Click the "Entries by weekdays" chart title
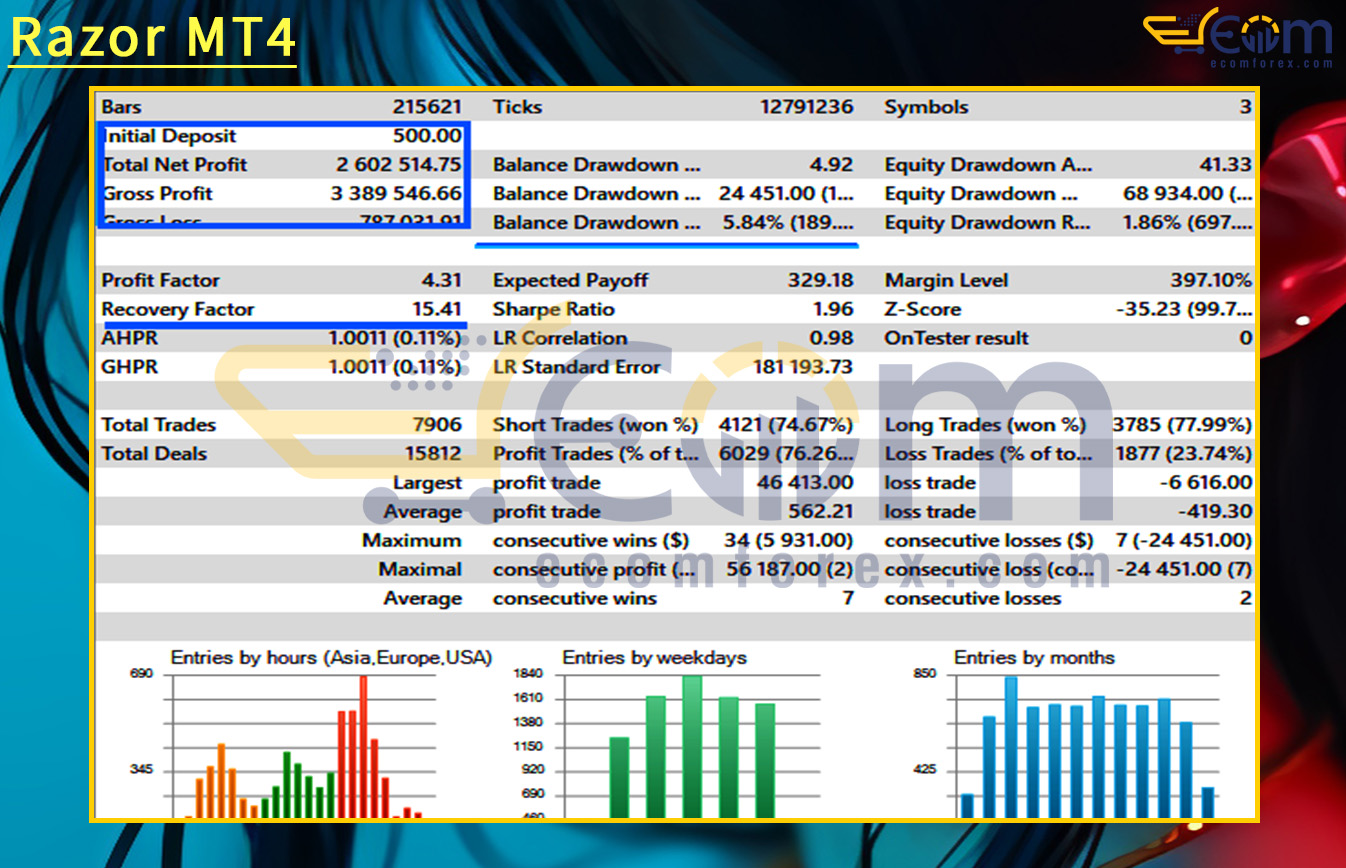Image resolution: width=1346 pixels, height=868 pixels. pos(654,659)
